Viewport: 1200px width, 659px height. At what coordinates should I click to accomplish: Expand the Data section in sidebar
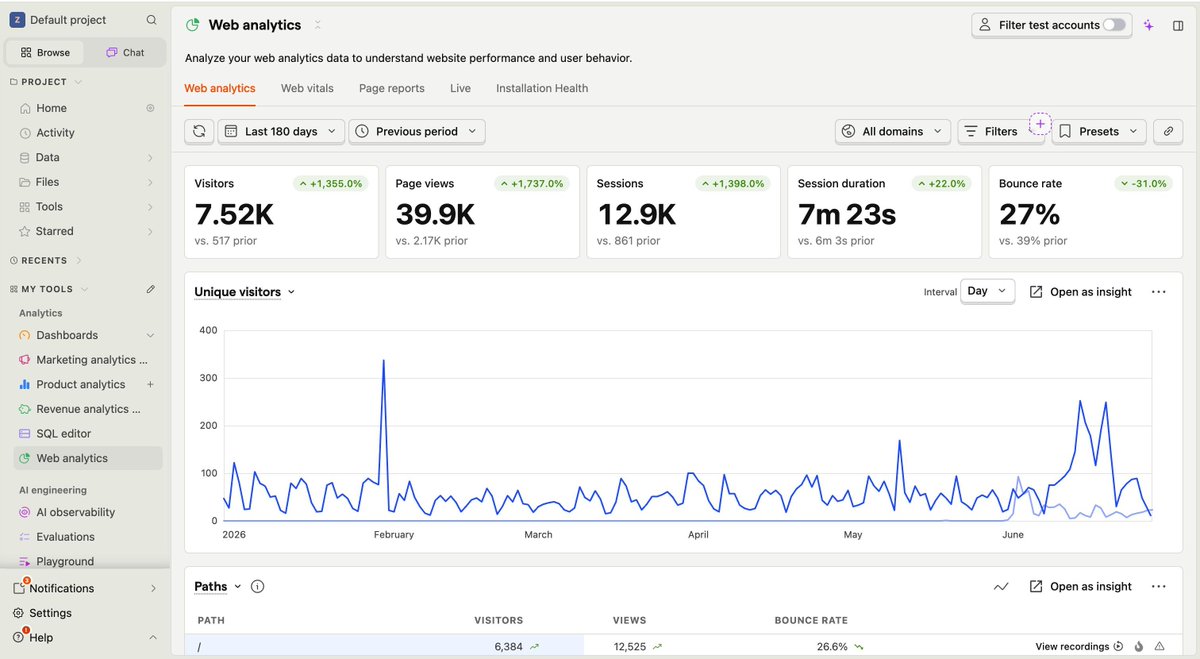tap(87, 157)
